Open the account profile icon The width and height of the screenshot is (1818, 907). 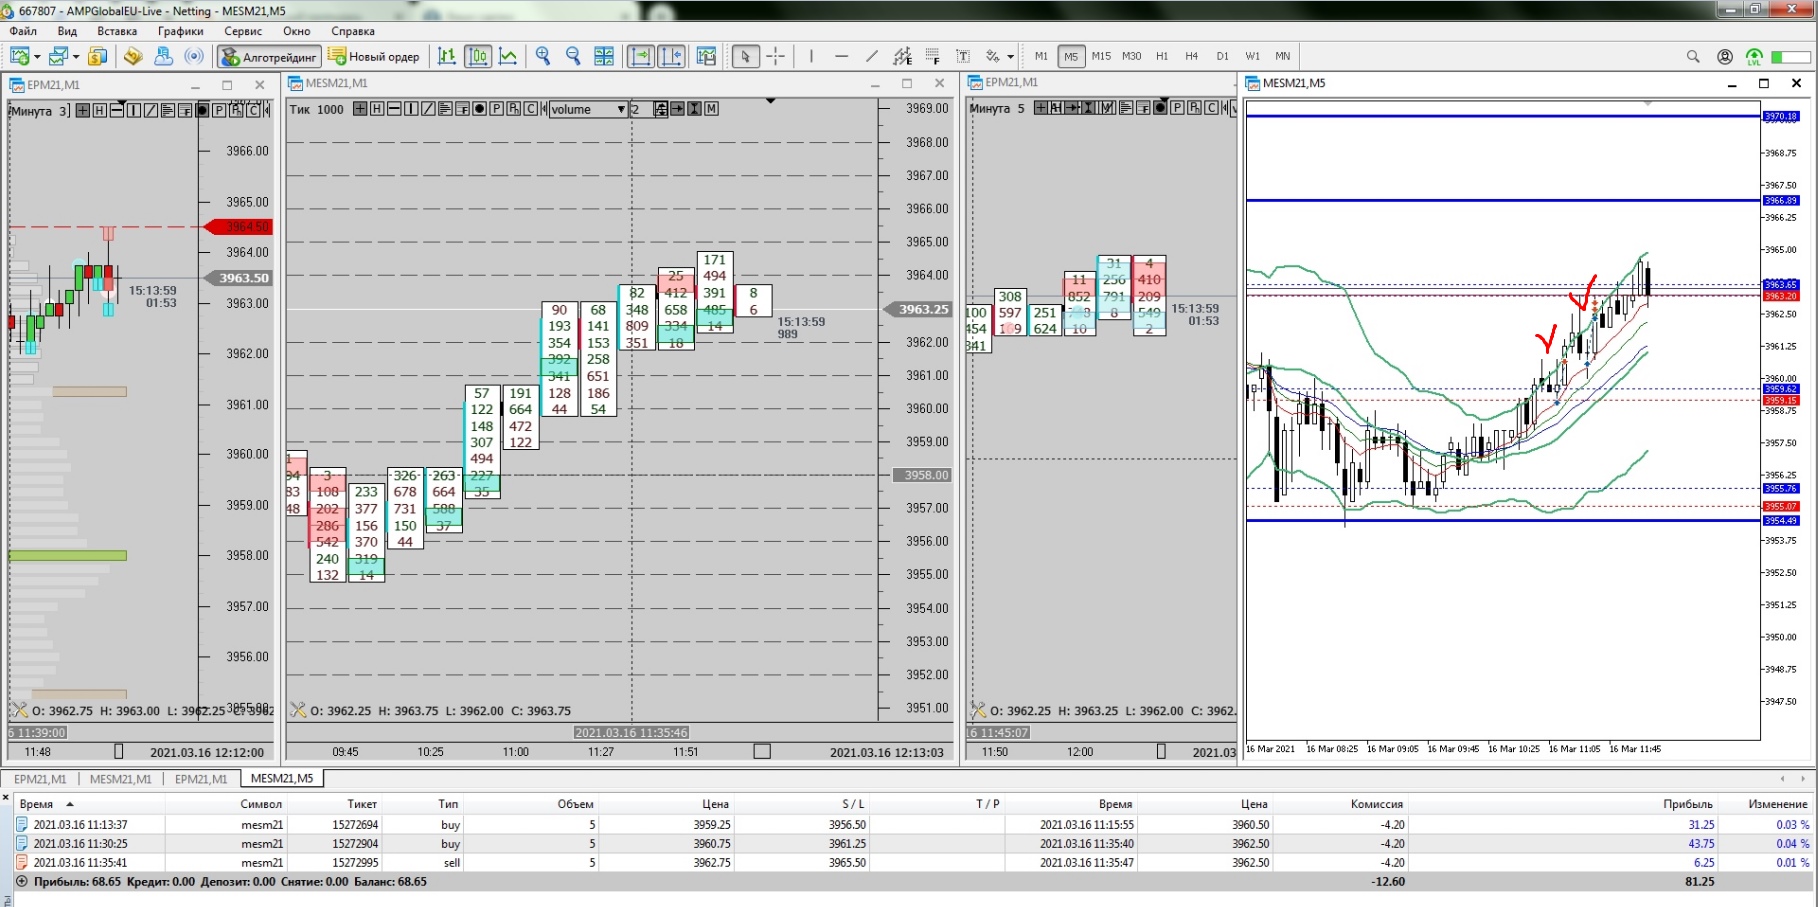(1725, 56)
